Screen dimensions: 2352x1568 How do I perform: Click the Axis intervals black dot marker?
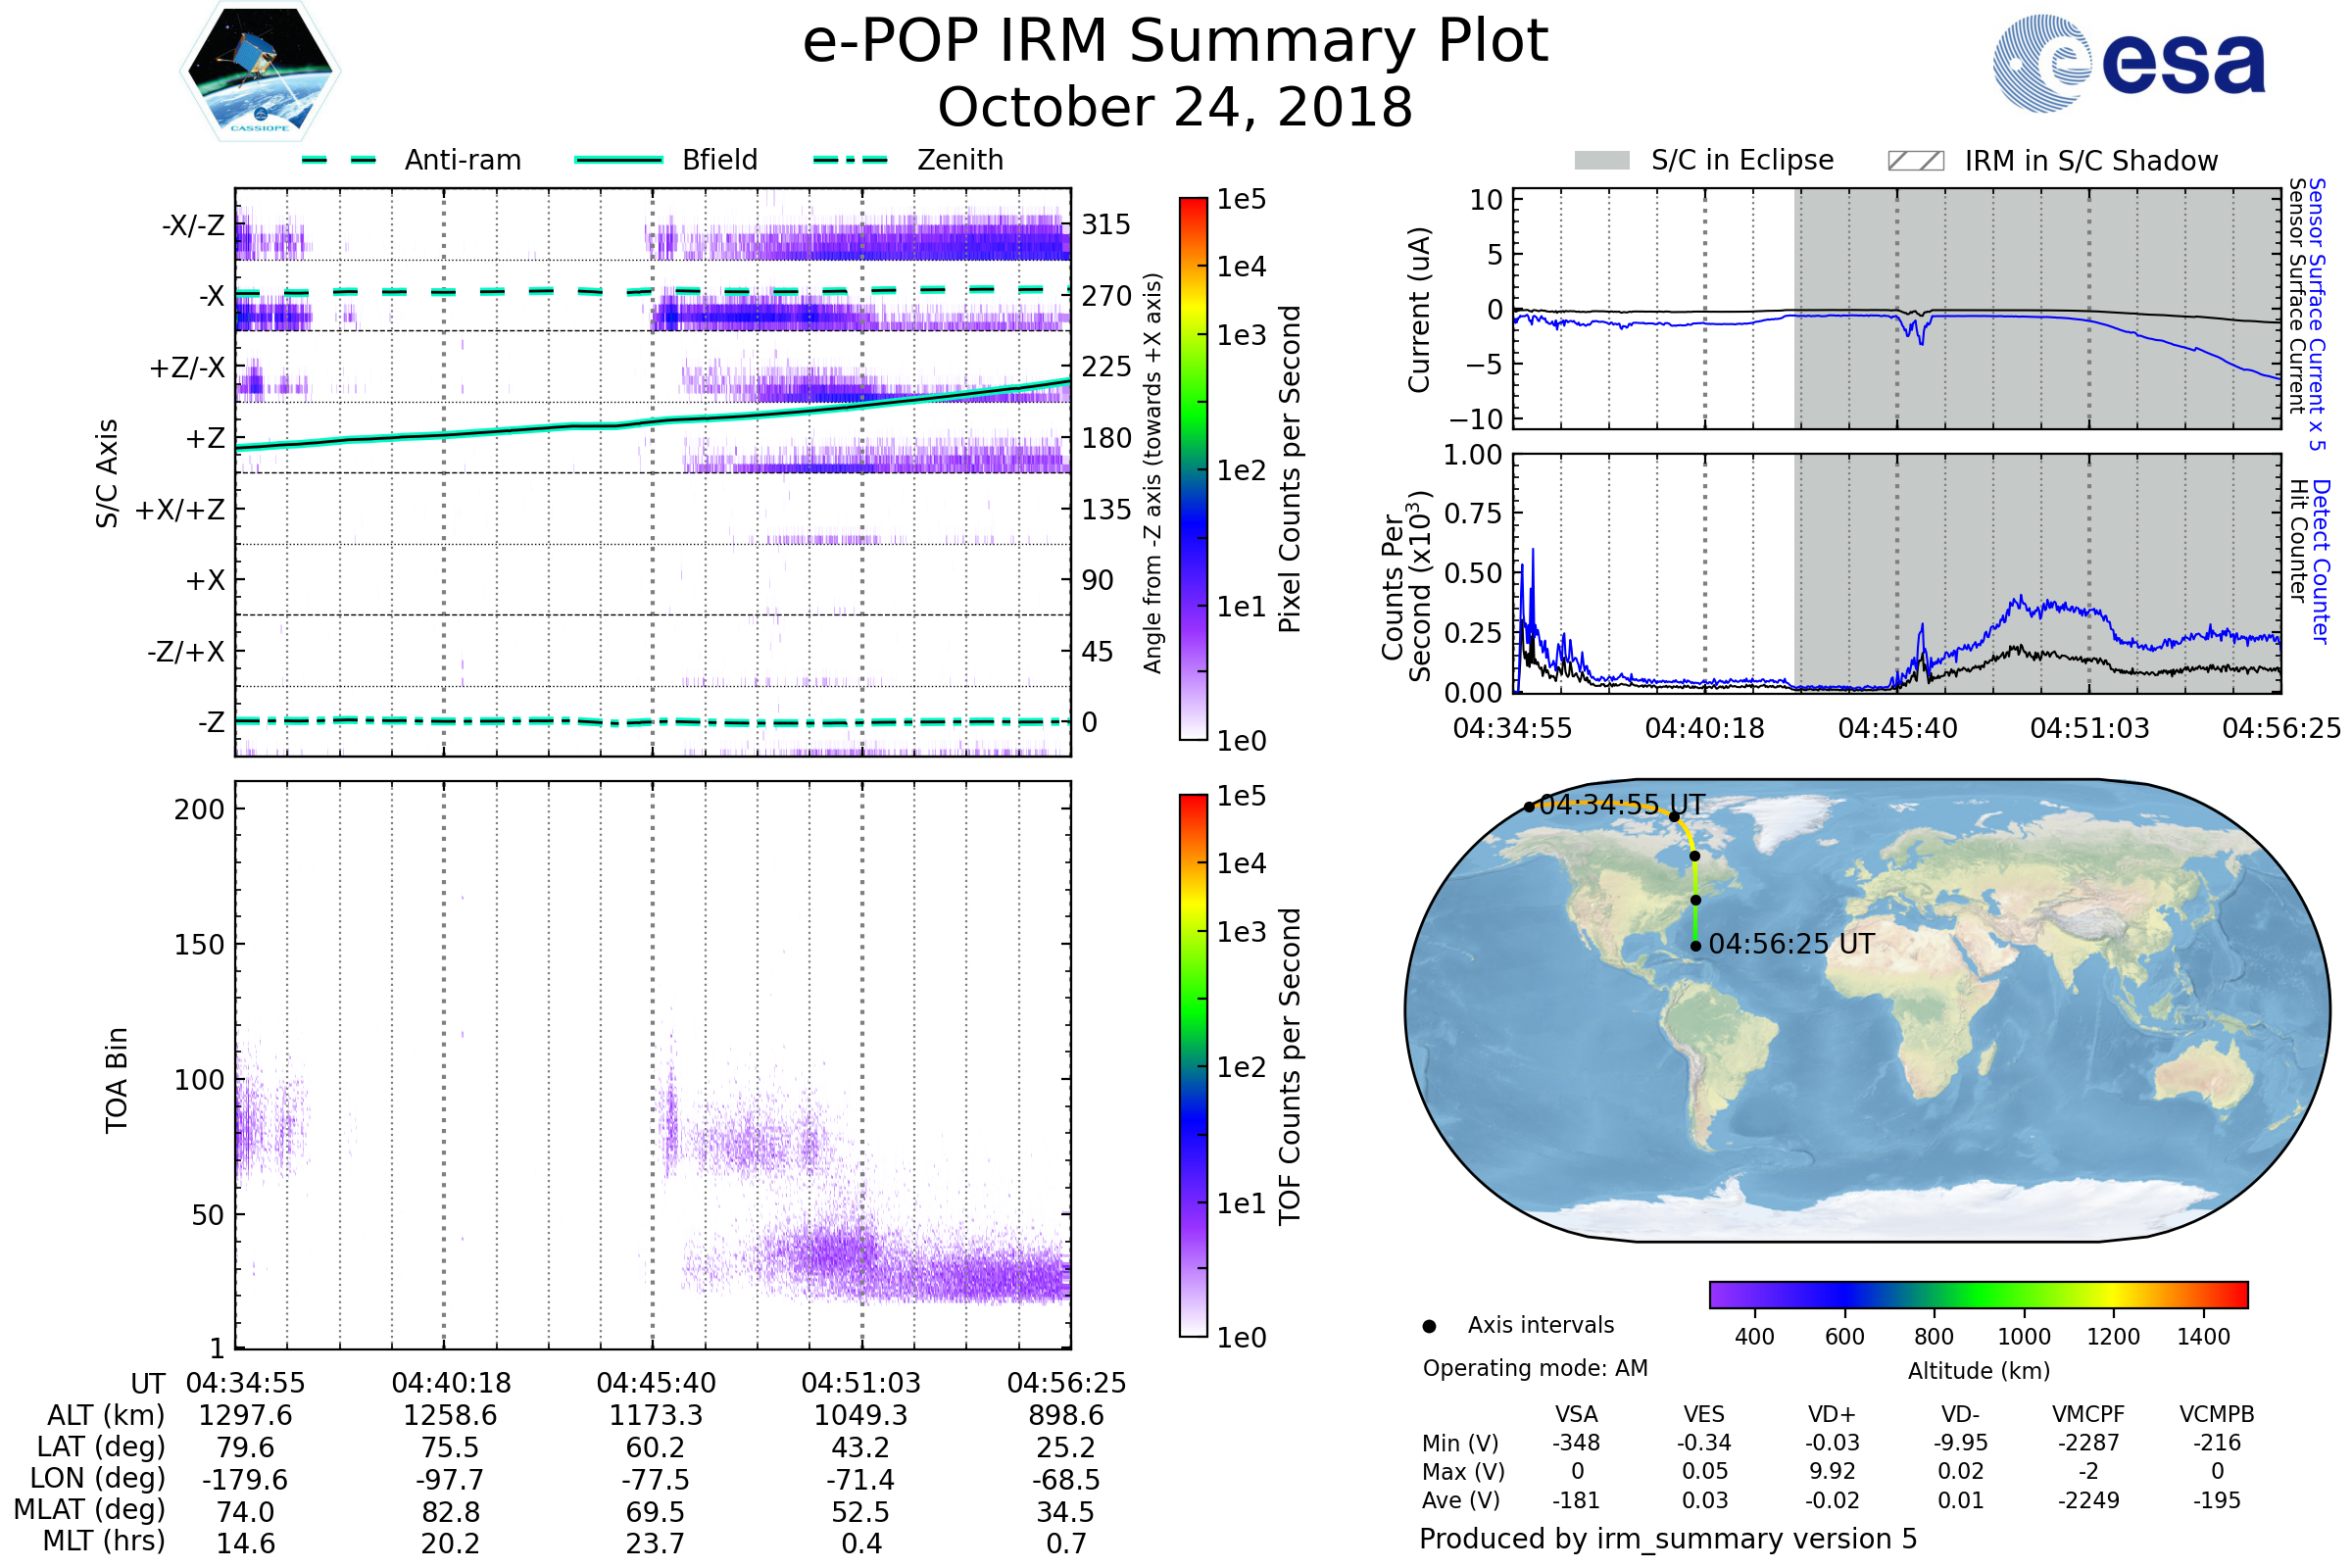(1429, 1326)
